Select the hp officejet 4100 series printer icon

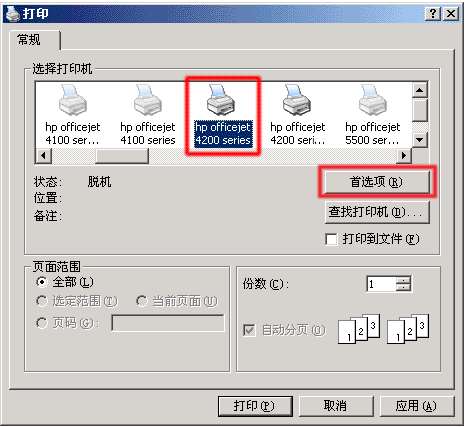pyautogui.click(x=148, y=99)
